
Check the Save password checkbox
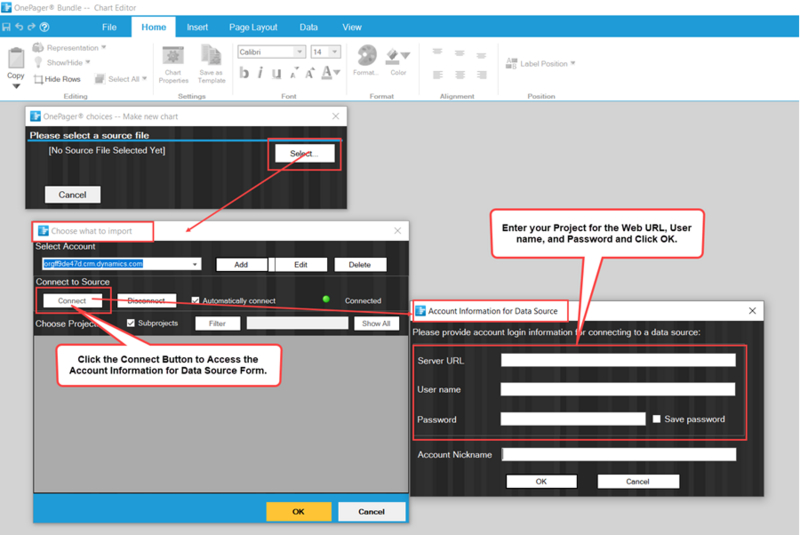(x=657, y=419)
